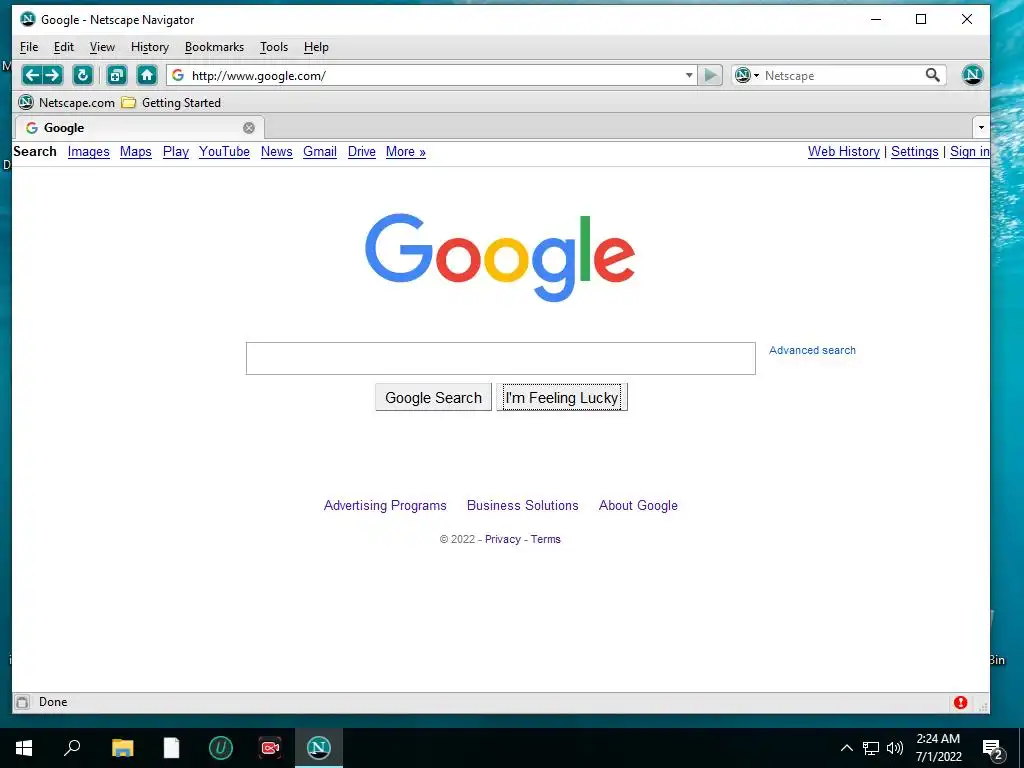1024x768 pixels.
Task: Open the Terms link
Action: click(x=545, y=539)
